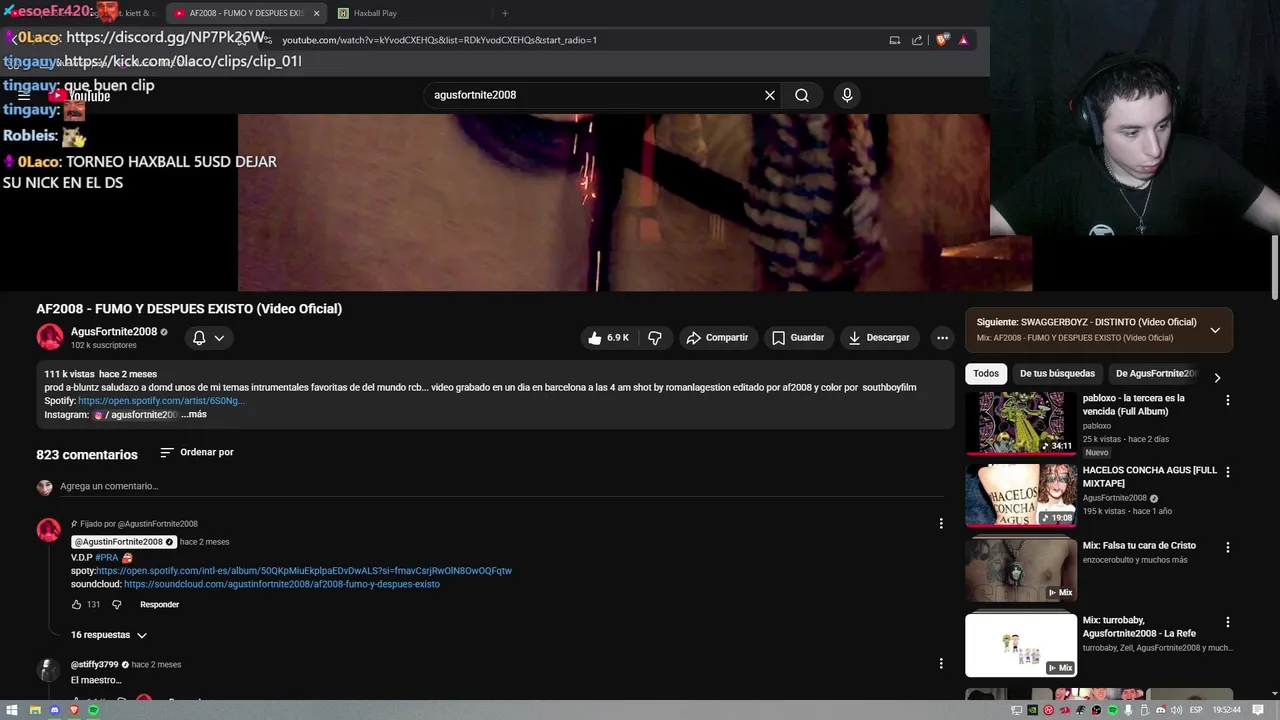Open more actions menu beside Descargar
The height and width of the screenshot is (720, 1280).
point(942,338)
